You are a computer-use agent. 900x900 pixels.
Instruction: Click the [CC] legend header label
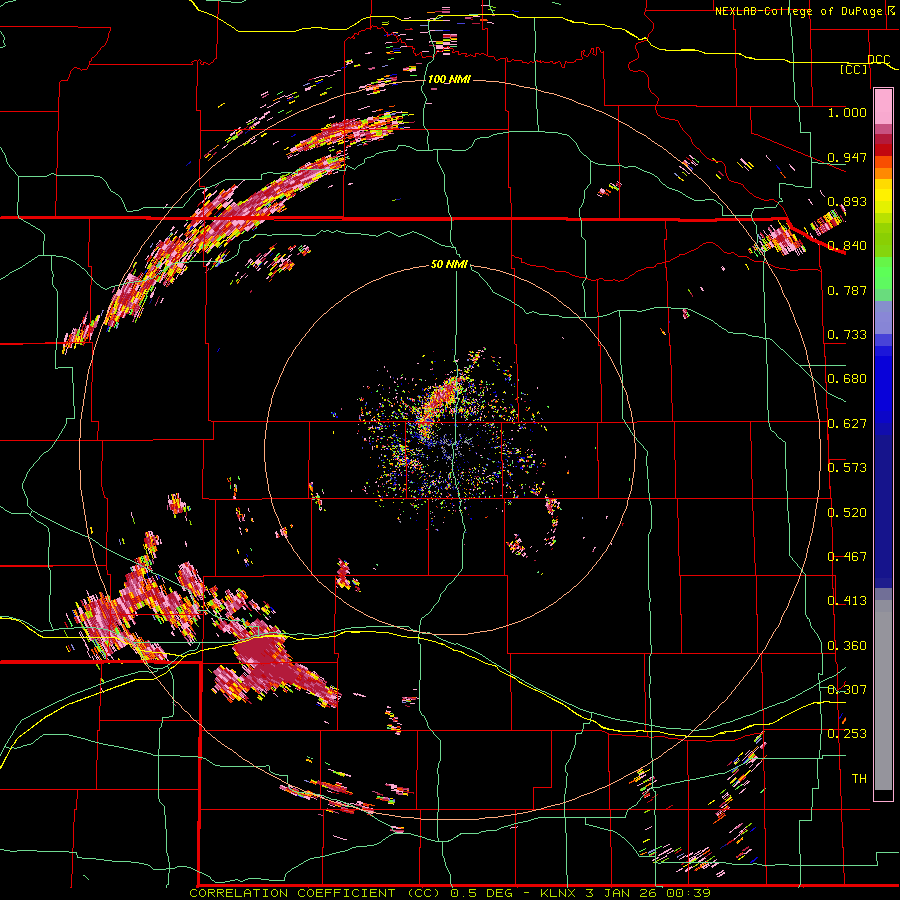coord(854,70)
